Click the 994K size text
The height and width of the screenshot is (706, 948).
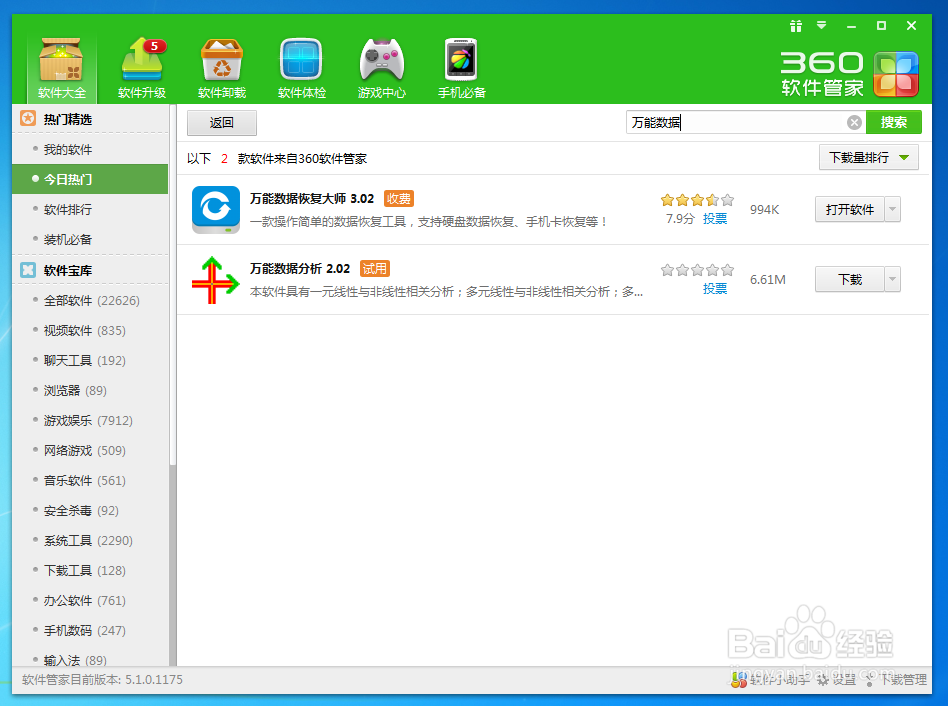[x=765, y=210]
